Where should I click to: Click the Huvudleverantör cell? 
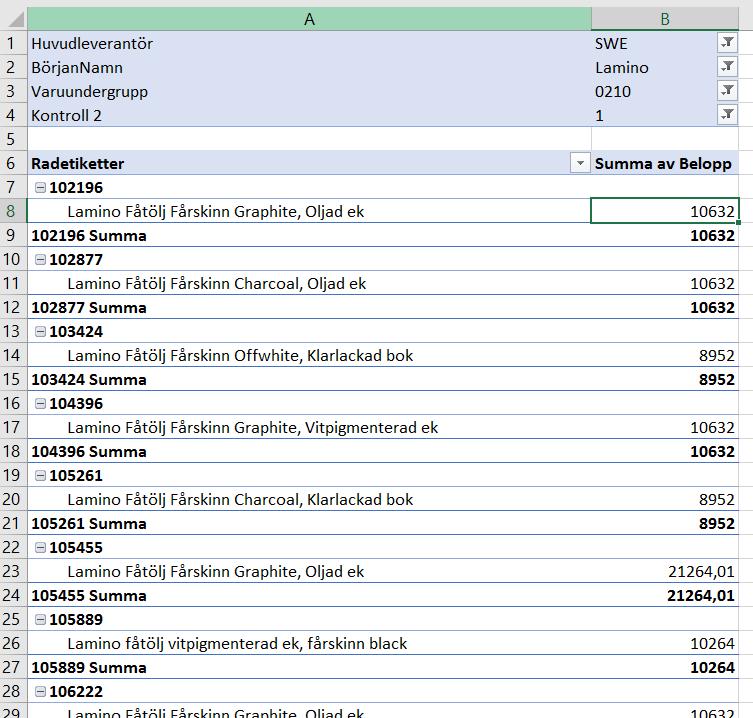point(309,43)
